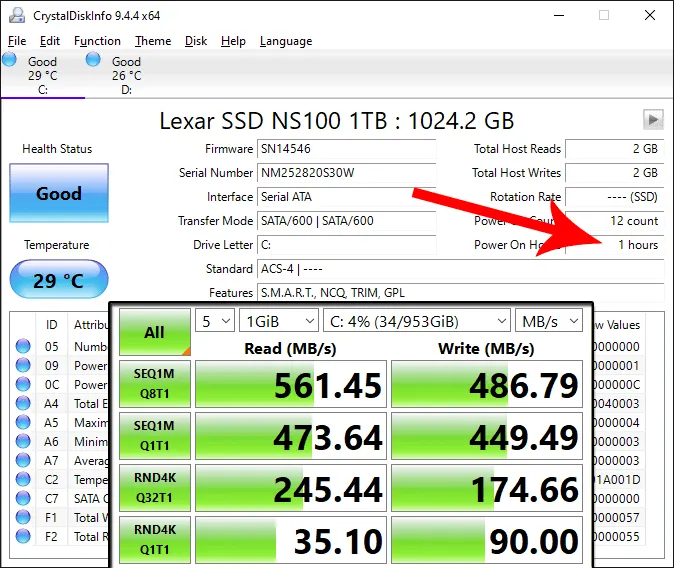Image resolution: width=674 pixels, height=568 pixels.
Task: Click the status orb for attribute A6
Action: click(x=23, y=441)
